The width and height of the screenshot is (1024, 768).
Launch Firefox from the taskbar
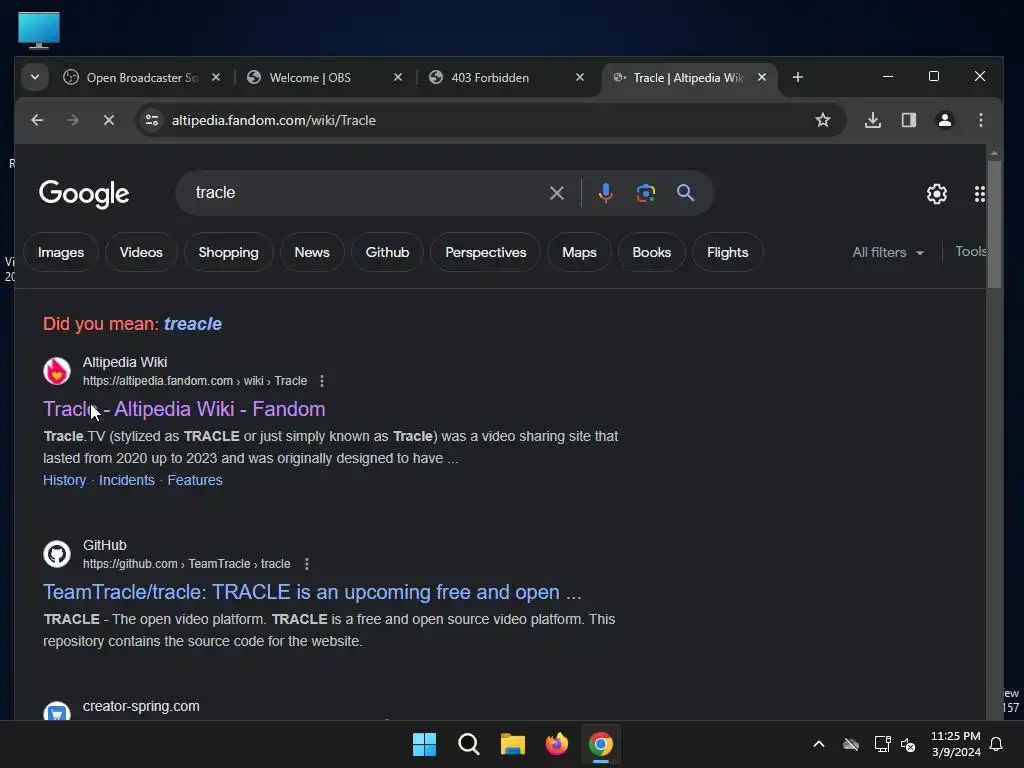tap(556, 744)
